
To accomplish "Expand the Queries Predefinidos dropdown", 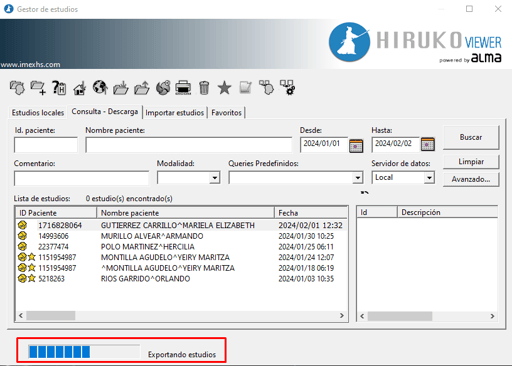I will [x=357, y=178].
